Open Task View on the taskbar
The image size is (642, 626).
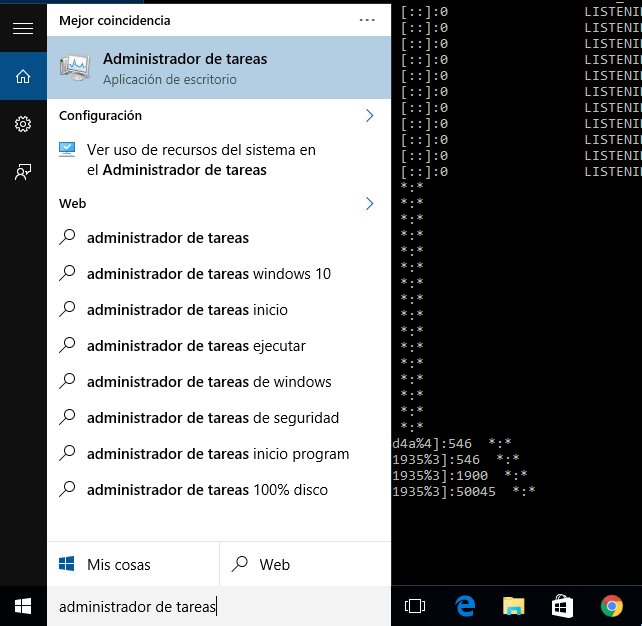coord(415,606)
